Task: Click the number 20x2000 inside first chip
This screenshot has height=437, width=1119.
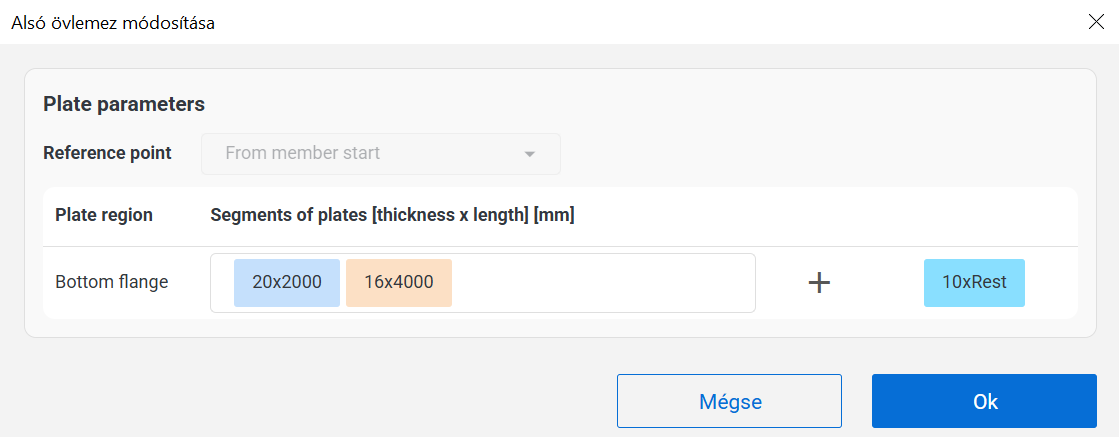Action: [287, 282]
